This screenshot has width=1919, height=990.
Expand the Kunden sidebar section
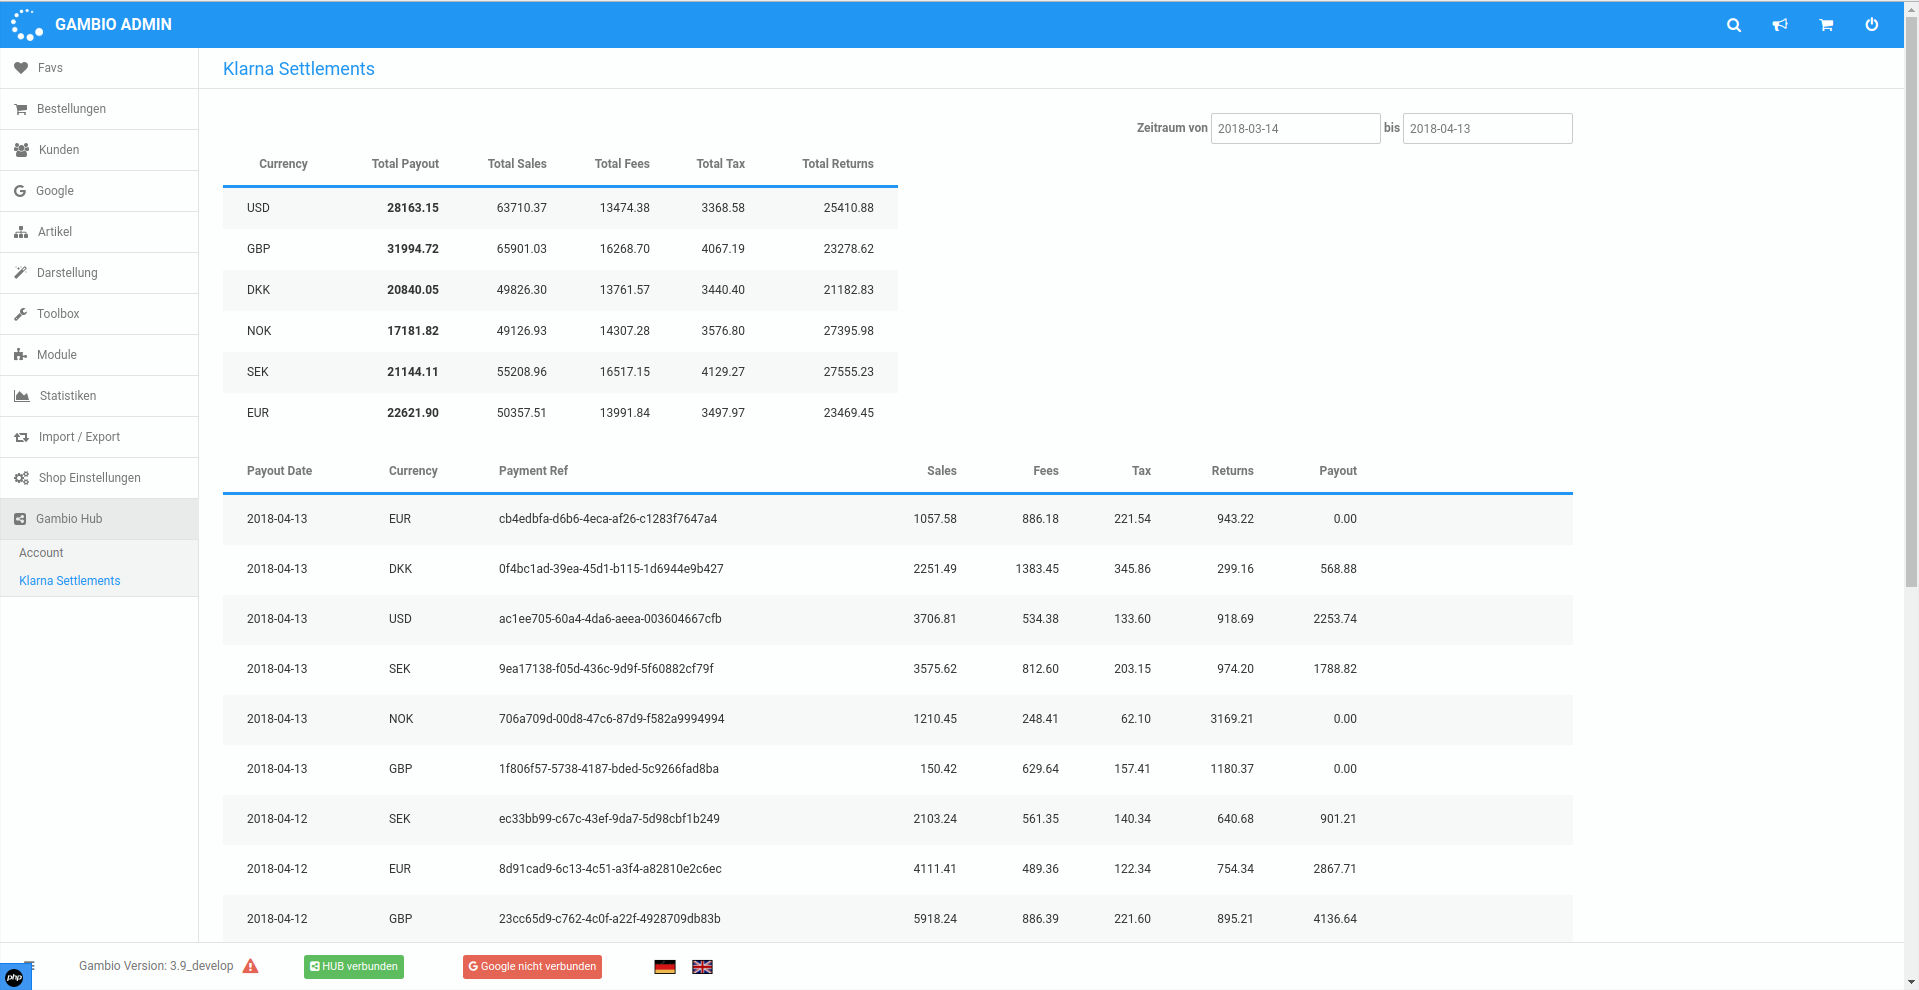click(x=59, y=150)
